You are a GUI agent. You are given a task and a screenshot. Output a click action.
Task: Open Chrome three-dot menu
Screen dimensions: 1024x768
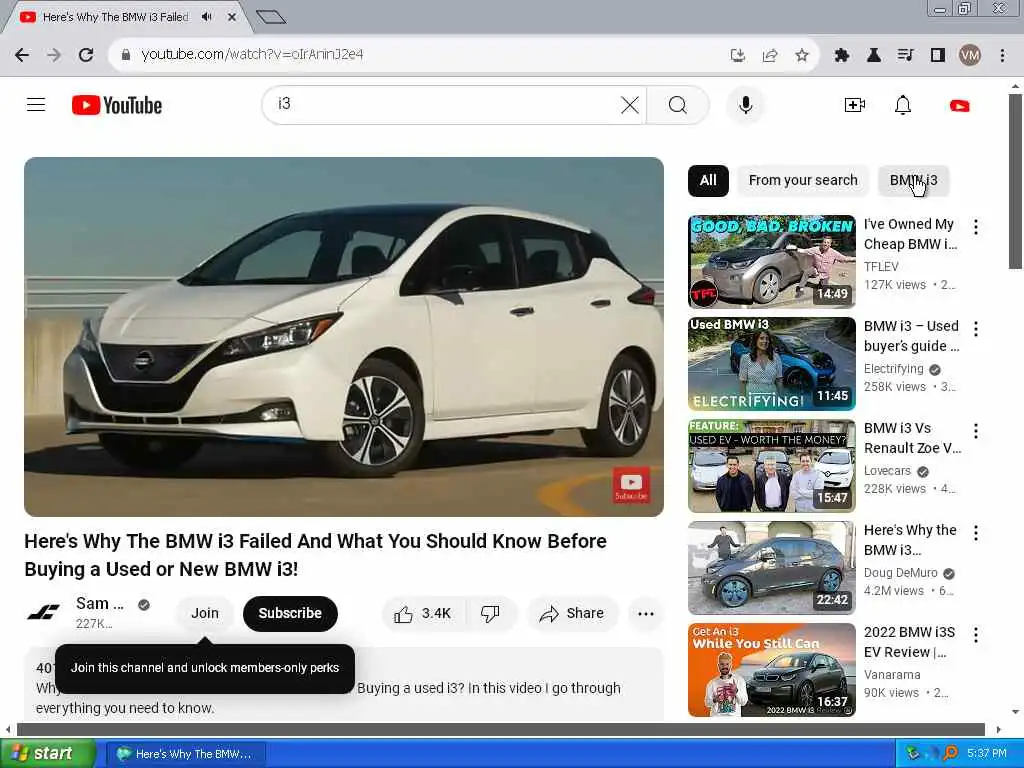tap(1002, 55)
